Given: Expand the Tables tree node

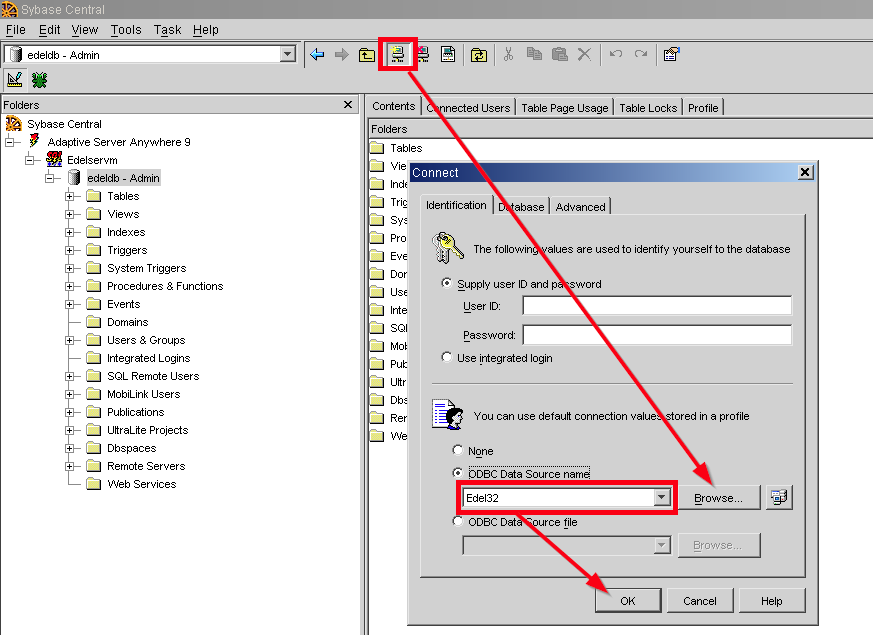Looking at the screenshot, I should coord(70,196).
